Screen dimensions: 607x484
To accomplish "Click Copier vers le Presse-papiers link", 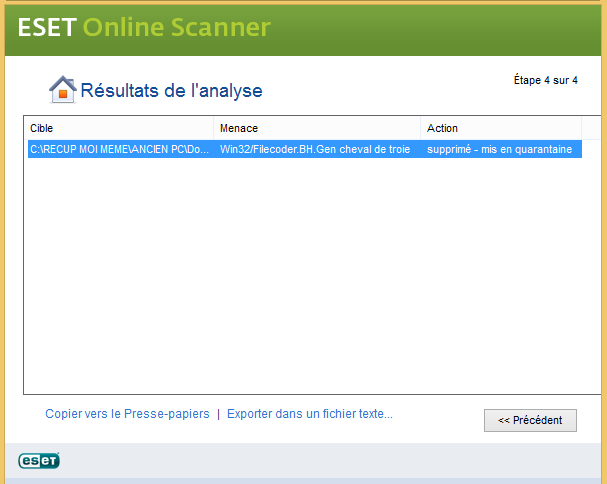I will [x=127, y=414].
